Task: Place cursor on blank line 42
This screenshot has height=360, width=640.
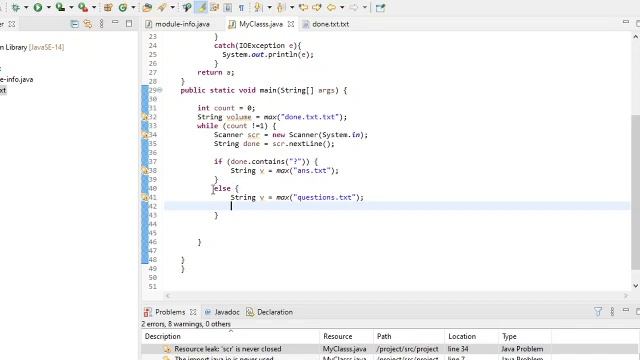Action: point(397,206)
